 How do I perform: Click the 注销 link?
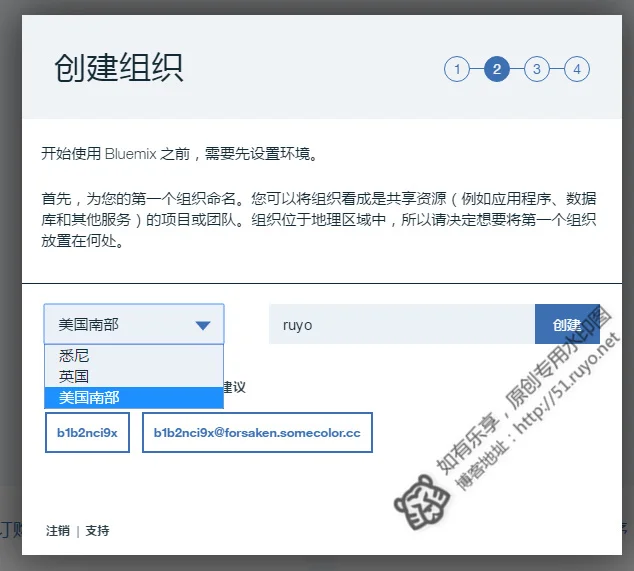pyautogui.click(x=58, y=531)
